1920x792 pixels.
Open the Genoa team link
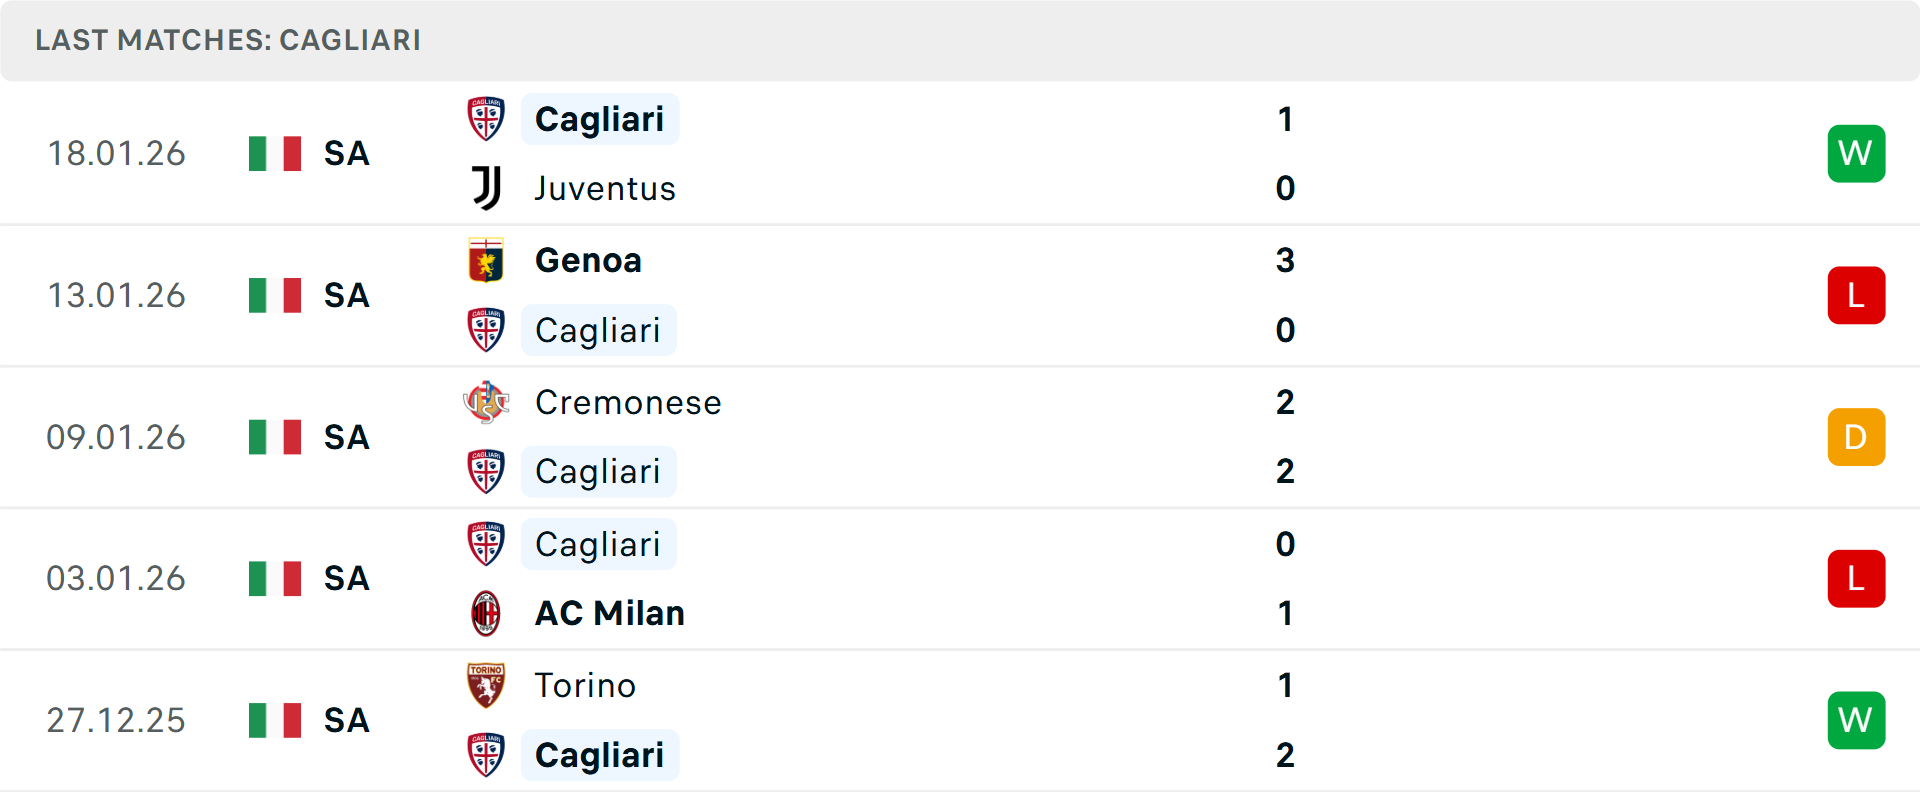(x=588, y=260)
